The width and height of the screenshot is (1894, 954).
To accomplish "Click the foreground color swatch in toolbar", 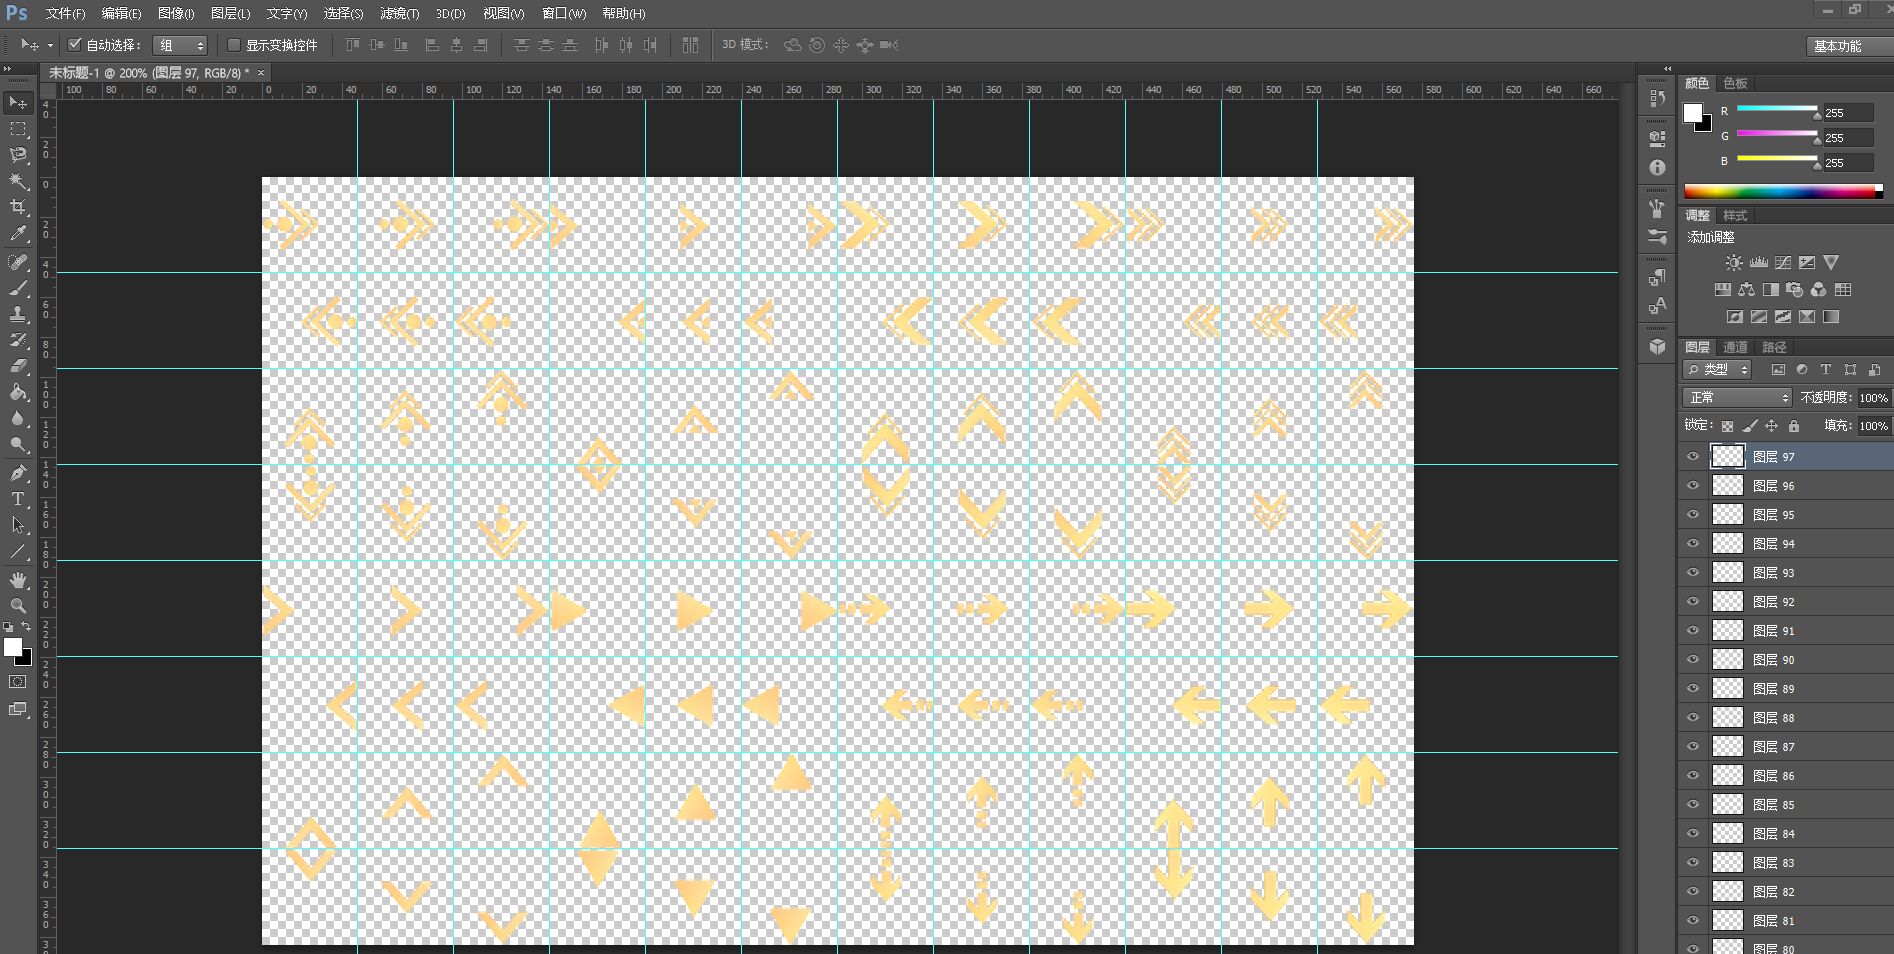I will pyautogui.click(x=13, y=647).
